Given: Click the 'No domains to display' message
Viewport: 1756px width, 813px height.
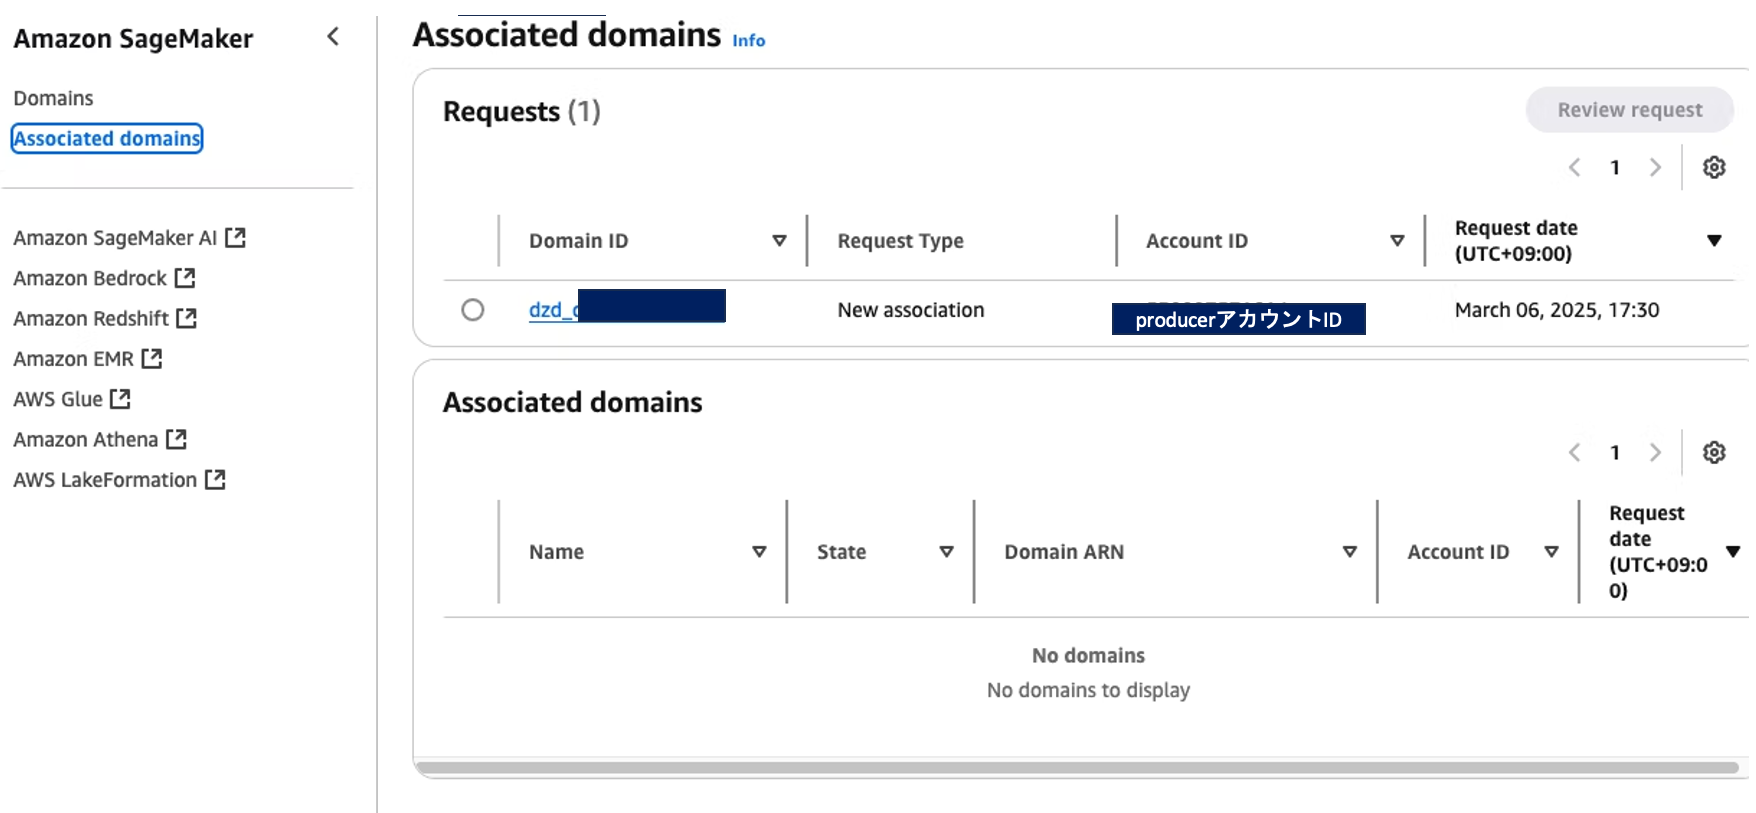Looking at the screenshot, I should (1088, 690).
